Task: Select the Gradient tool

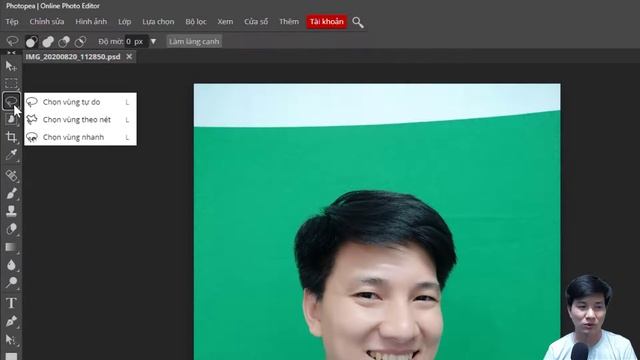Action: click(x=11, y=247)
